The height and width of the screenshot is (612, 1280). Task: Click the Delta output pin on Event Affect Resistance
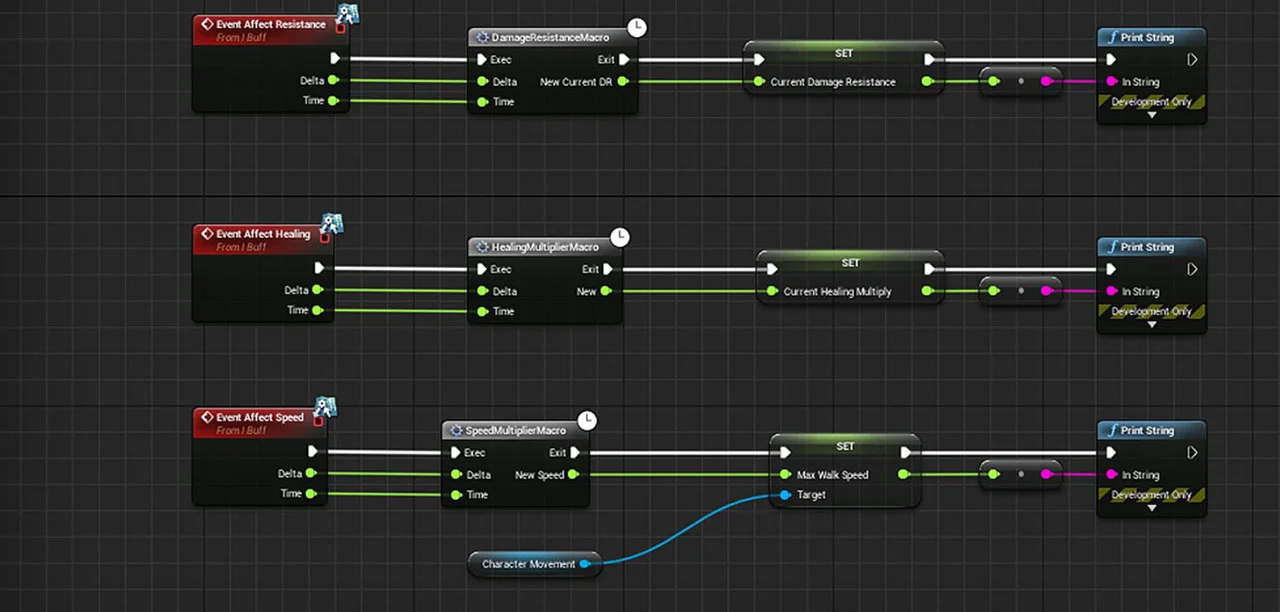[333, 80]
